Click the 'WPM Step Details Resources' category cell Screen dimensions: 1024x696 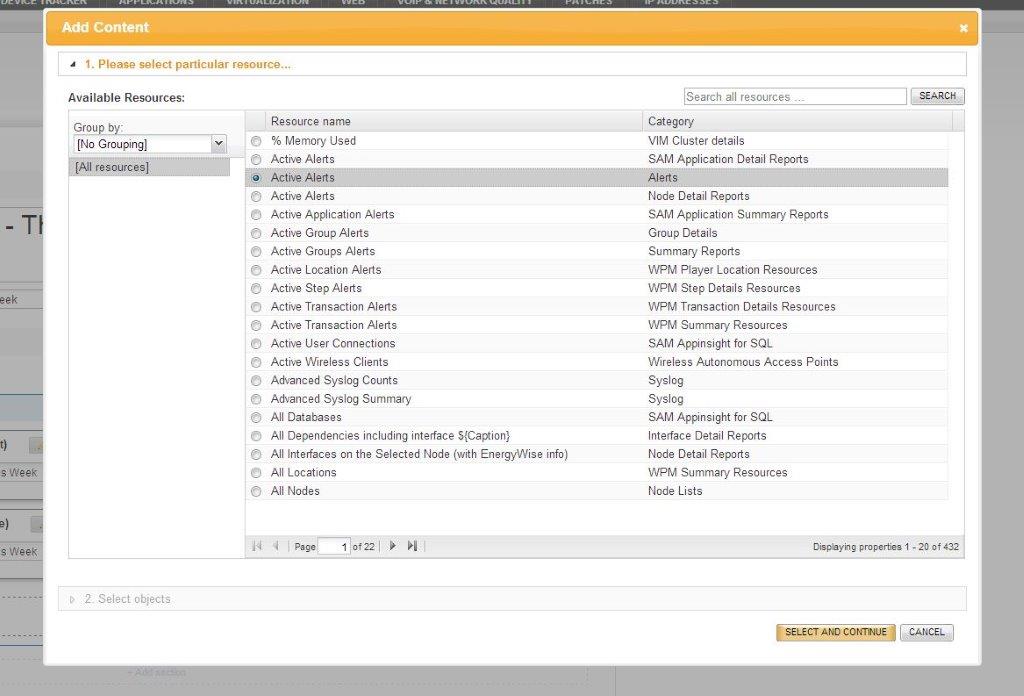point(724,289)
